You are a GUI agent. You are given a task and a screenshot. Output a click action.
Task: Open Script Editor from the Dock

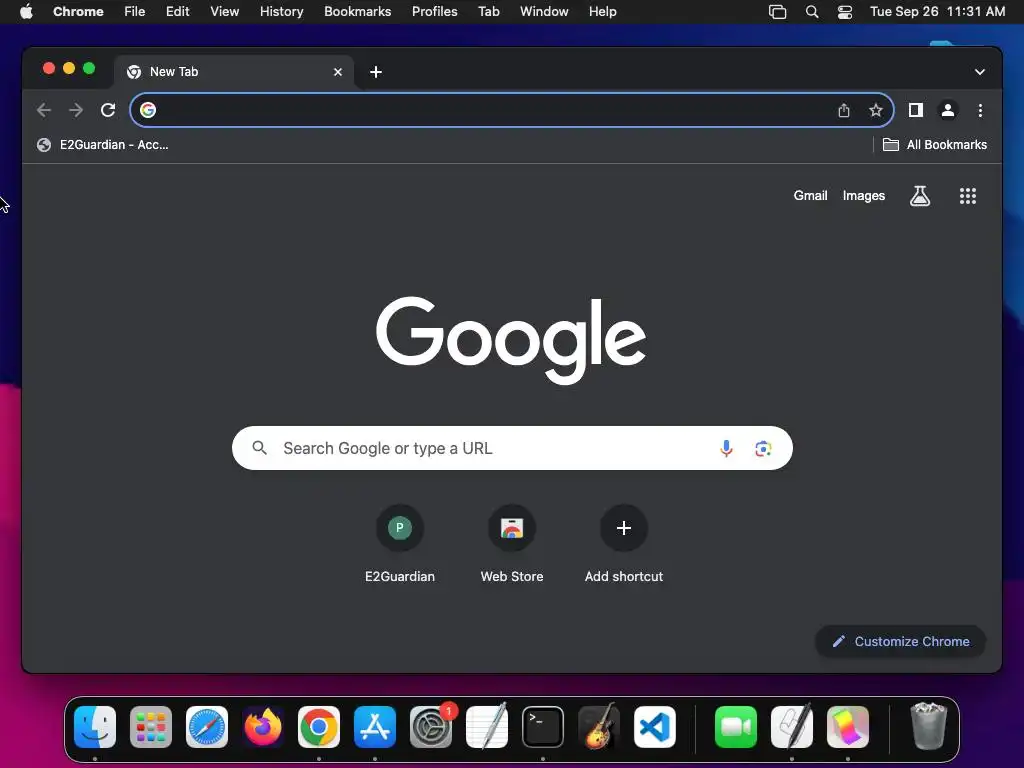point(792,727)
